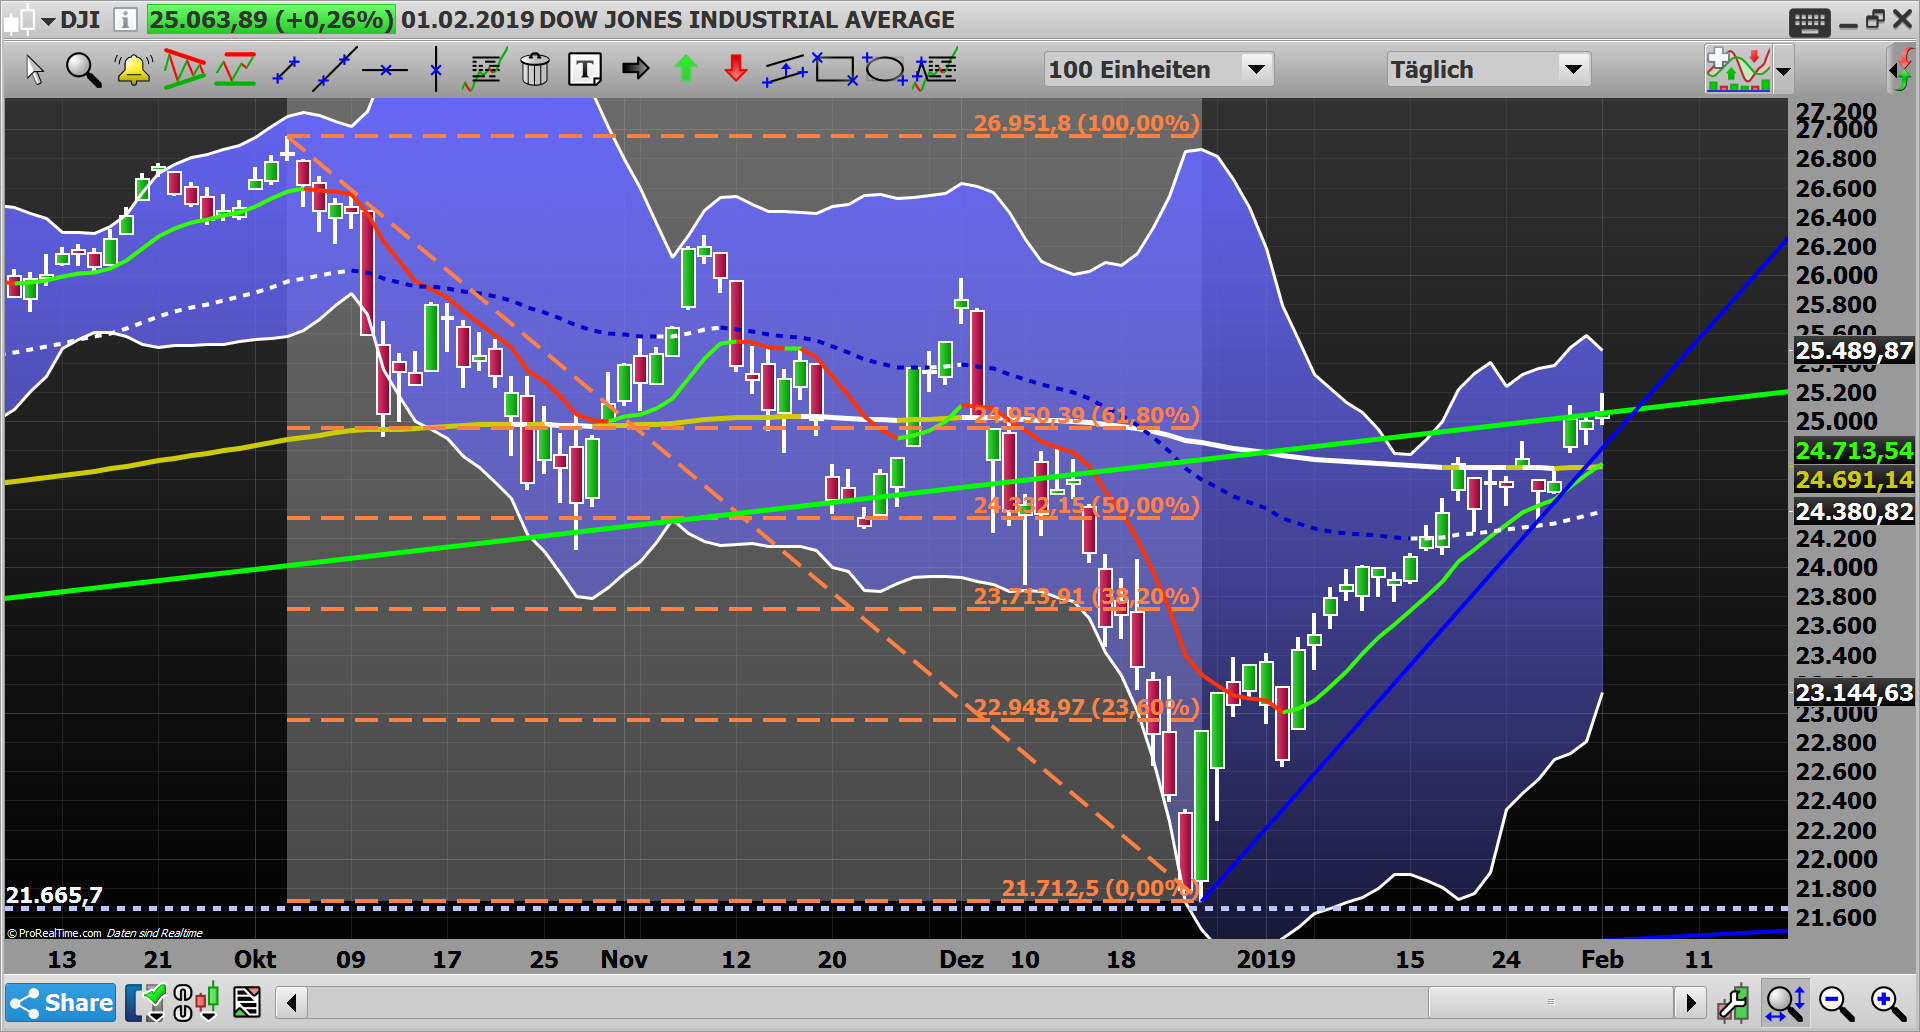Draw a horizontal line on the chart
The height and width of the screenshot is (1032, 1920).
click(x=385, y=69)
